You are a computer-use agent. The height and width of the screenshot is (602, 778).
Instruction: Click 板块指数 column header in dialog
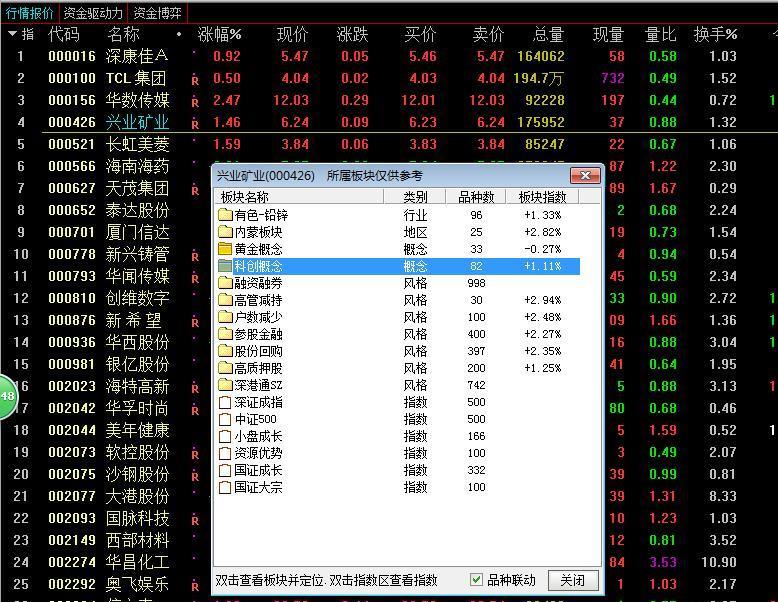(x=542, y=197)
